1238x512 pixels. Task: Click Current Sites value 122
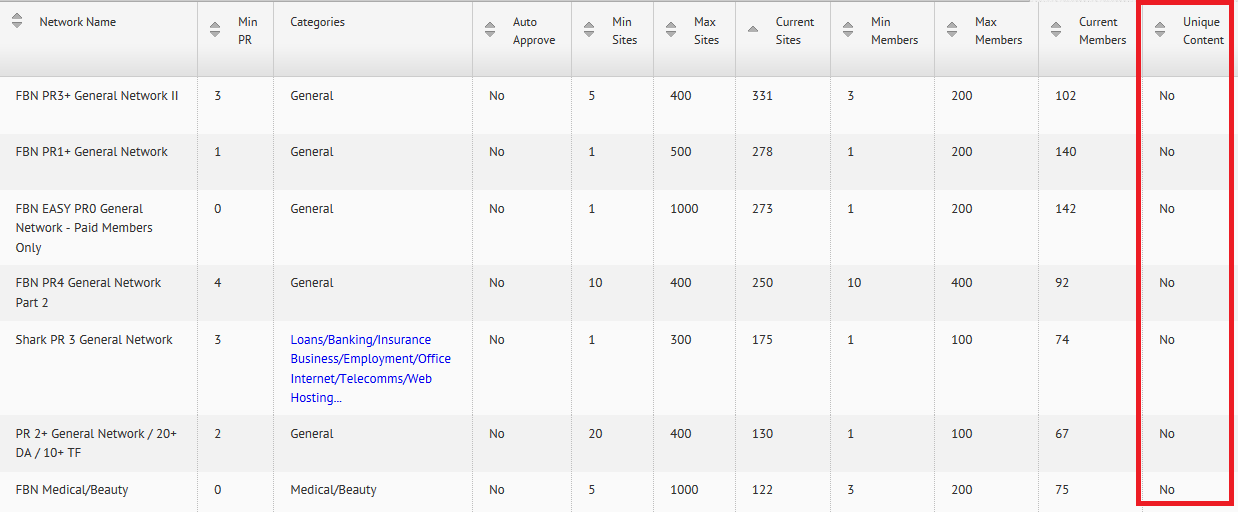pyautogui.click(x=762, y=490)
